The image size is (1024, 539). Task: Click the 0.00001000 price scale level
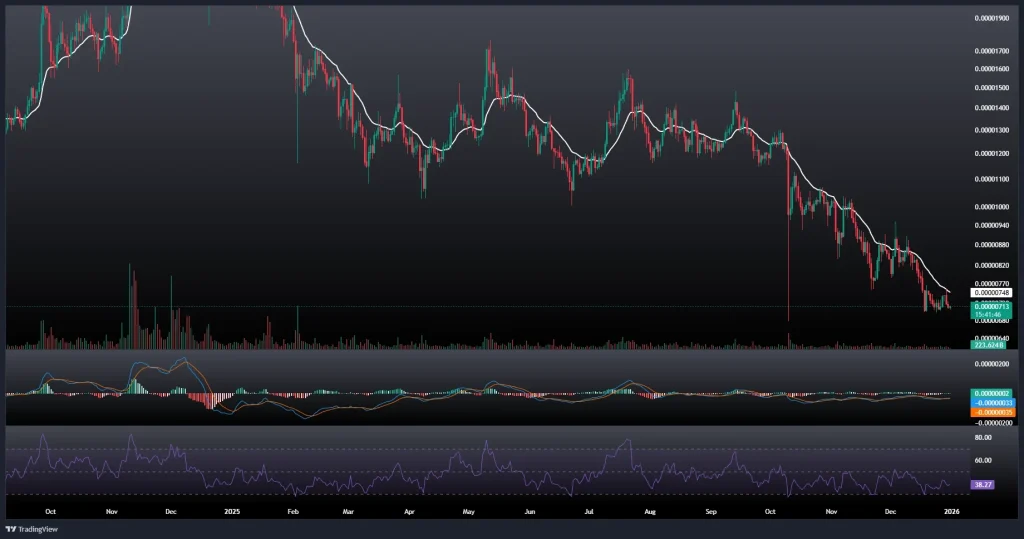pos(991,206)
